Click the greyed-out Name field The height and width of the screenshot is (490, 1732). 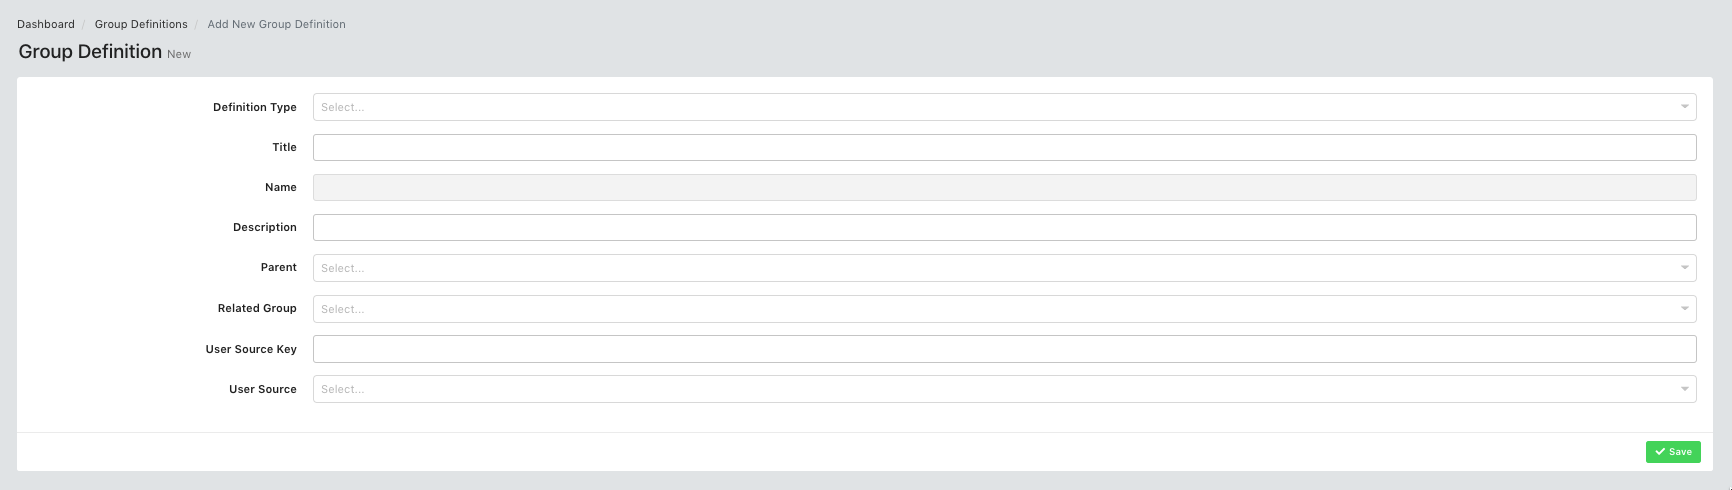[x=1004, y=188]
